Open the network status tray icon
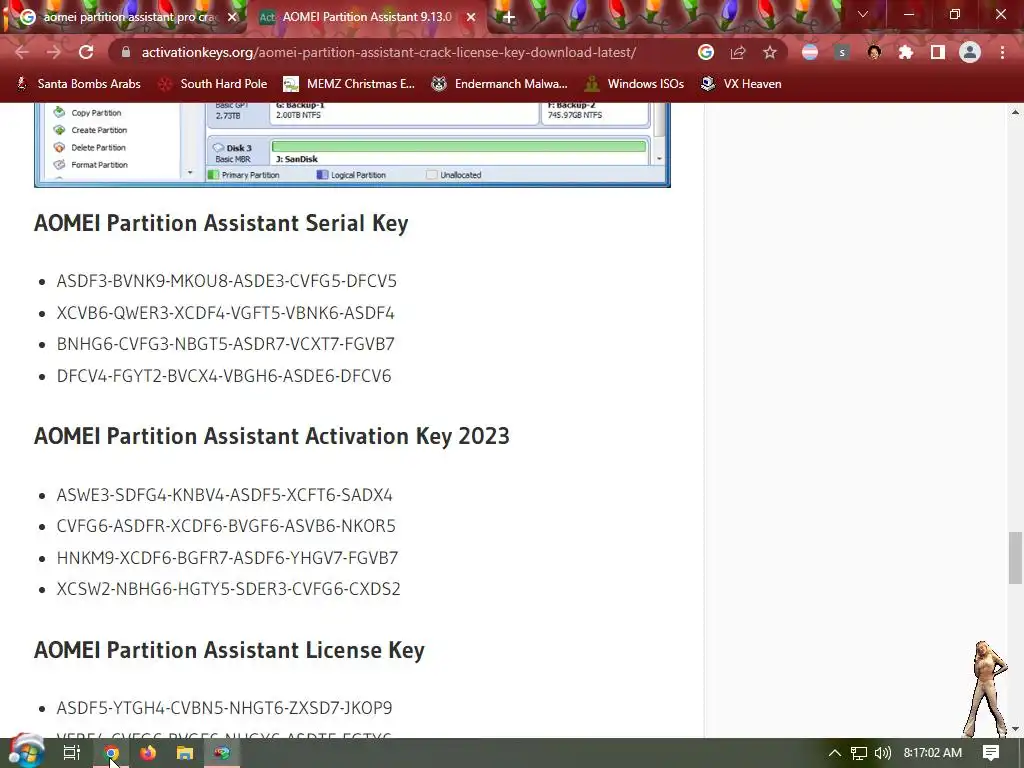1024x768 pixels. [x=859, y=753]
